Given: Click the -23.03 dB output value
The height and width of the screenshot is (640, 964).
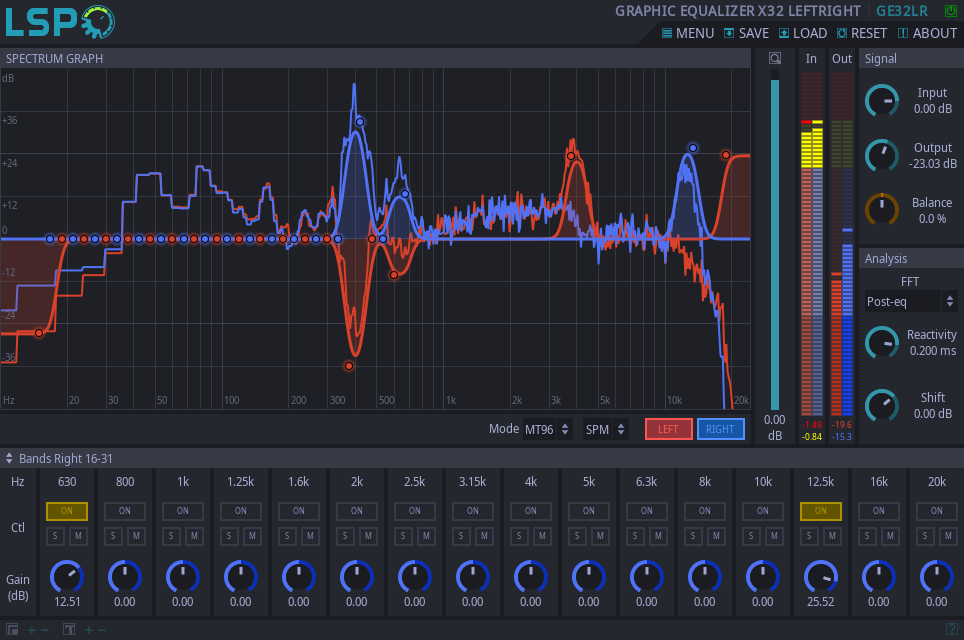Looking at the screenshot, I should 933,164.
